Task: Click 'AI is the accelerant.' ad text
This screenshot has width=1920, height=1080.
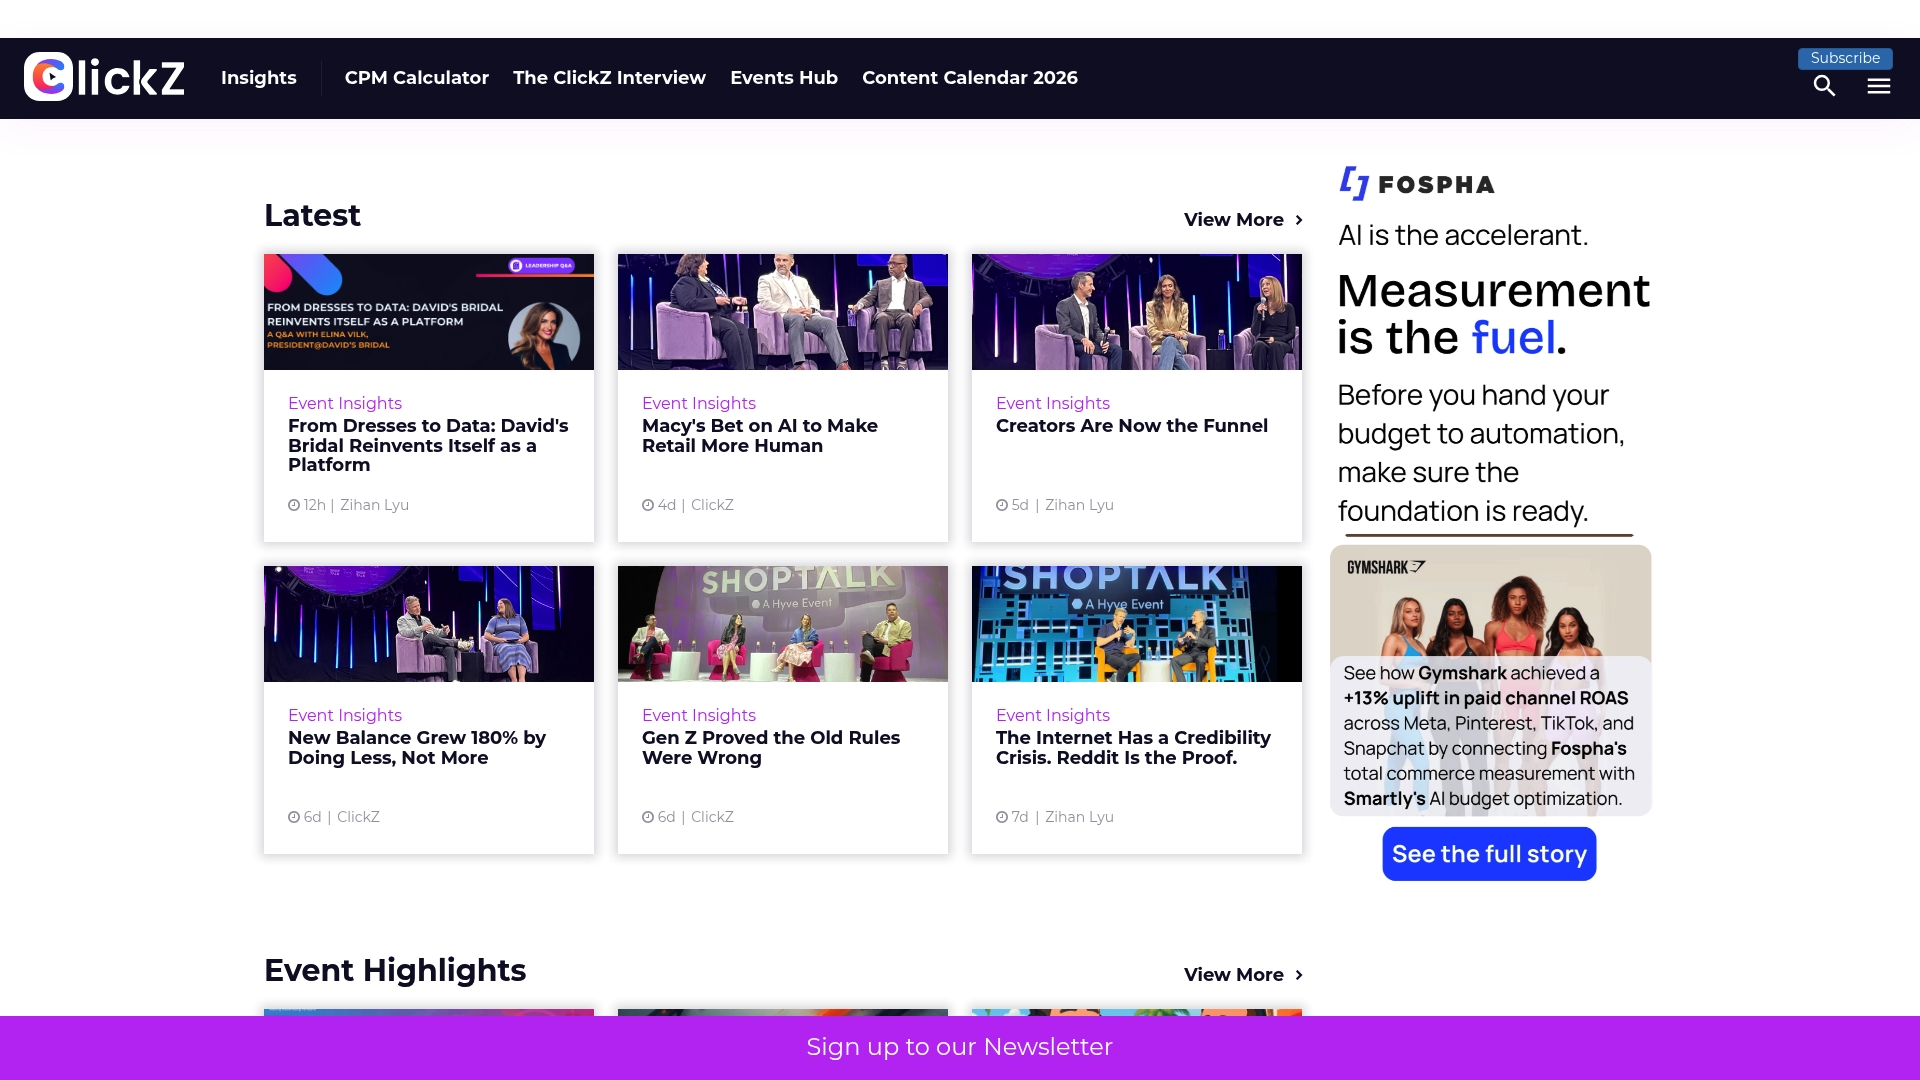Action: 1463,235
